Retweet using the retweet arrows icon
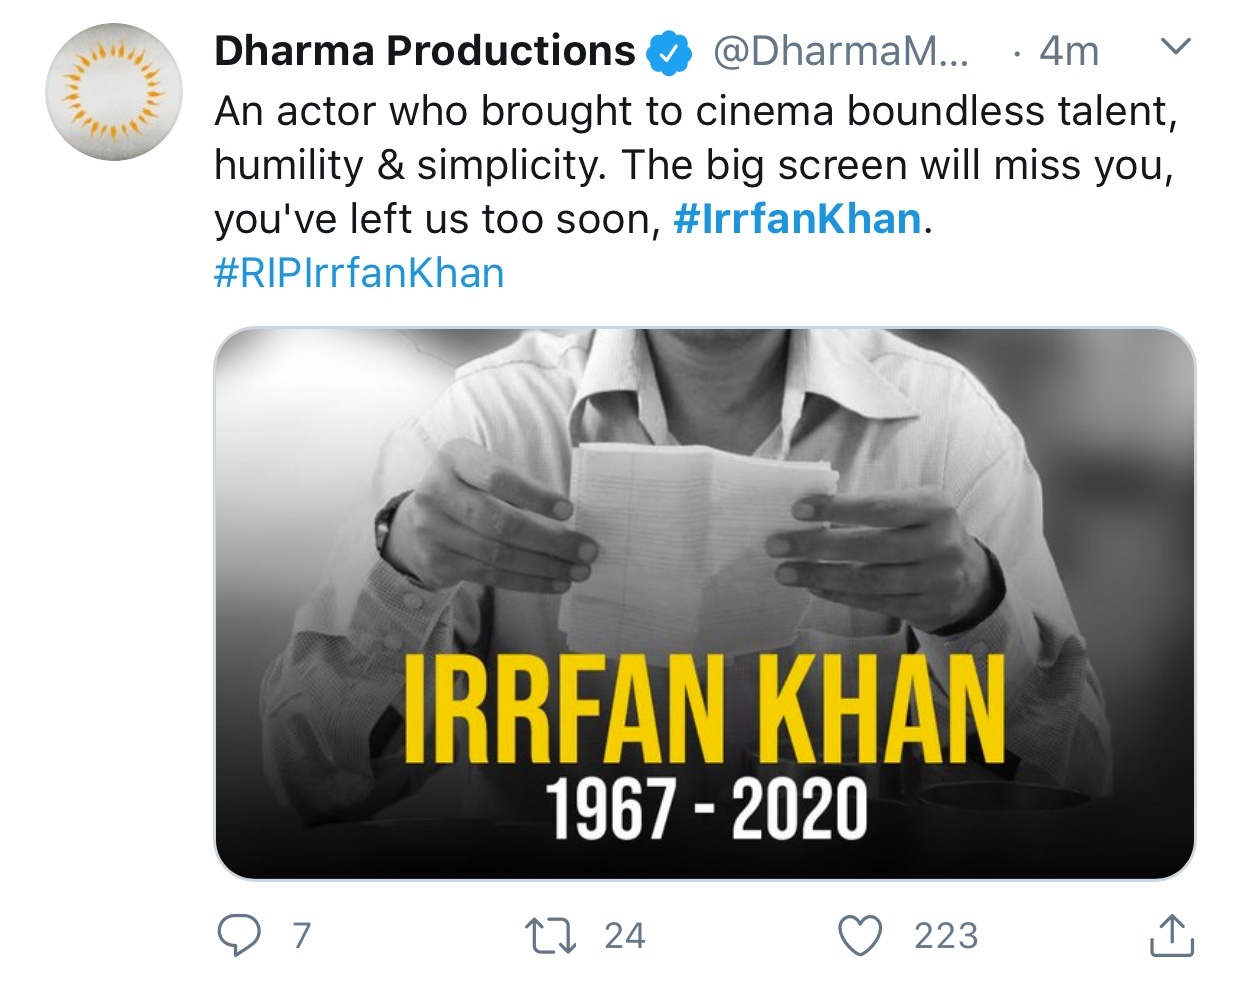Image resolution: width=1242 pixels, height=985 pixels. [x=550, y=936]
